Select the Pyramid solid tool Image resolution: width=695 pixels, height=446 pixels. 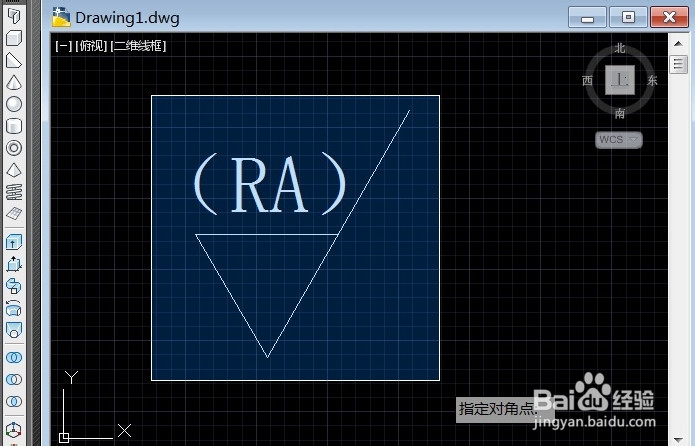(14, 170)
